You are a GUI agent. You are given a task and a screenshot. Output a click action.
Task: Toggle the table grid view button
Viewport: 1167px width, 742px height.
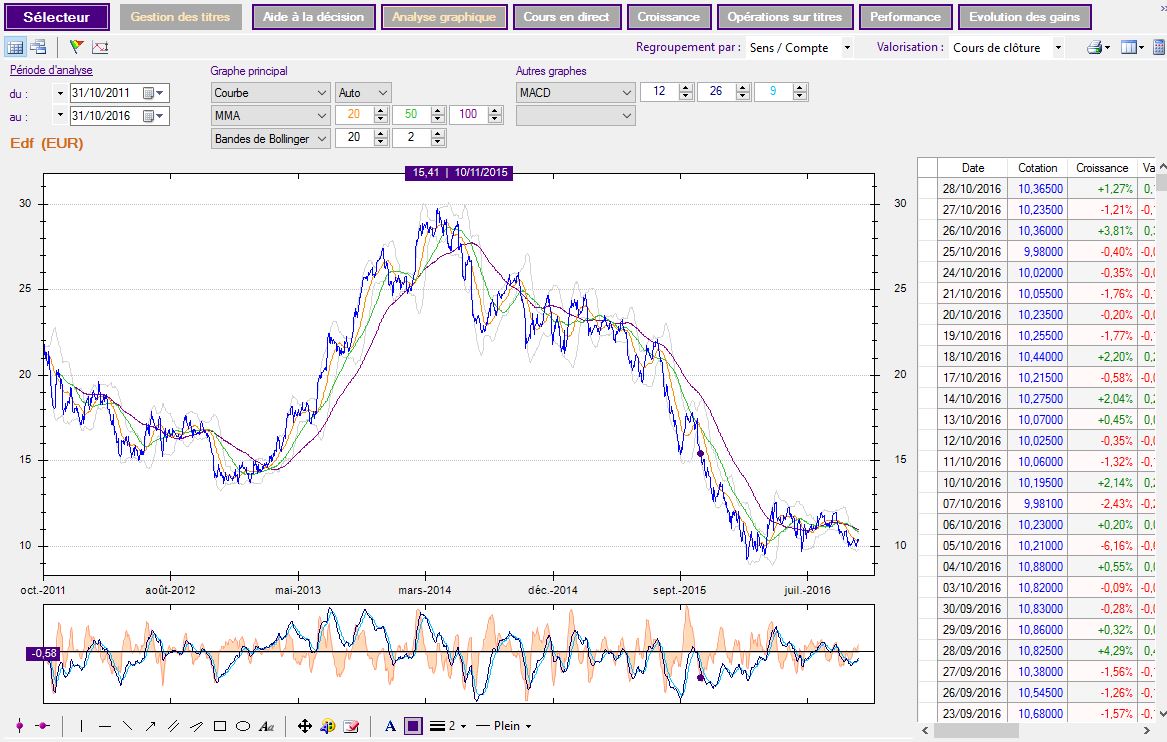15,47
